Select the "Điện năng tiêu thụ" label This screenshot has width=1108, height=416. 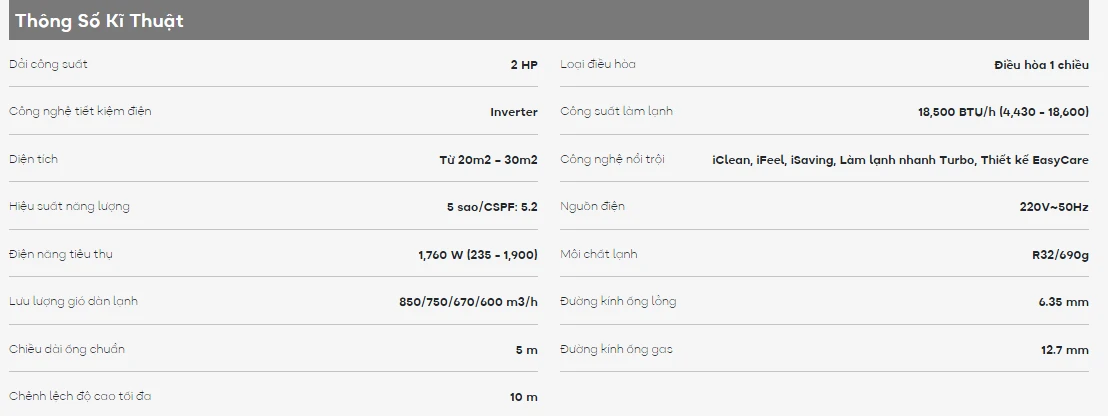tap(60, 254)
